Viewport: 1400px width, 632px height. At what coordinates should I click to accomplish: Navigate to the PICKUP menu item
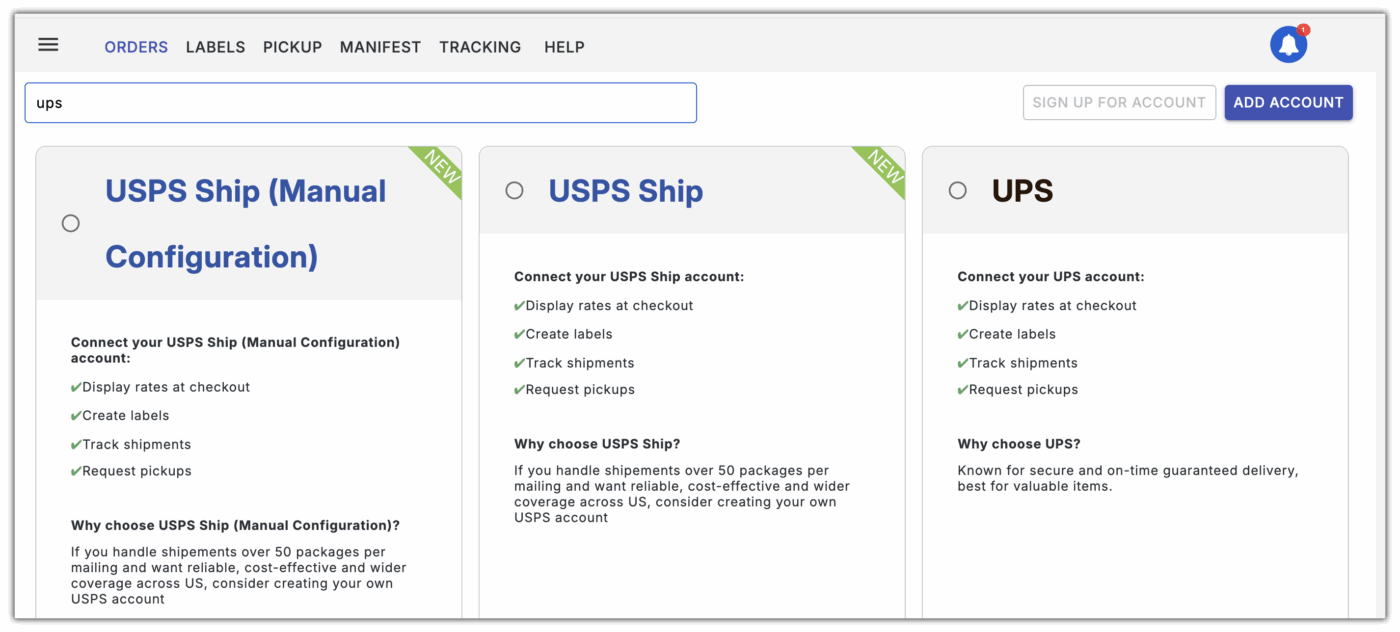[x=292, y=47]
